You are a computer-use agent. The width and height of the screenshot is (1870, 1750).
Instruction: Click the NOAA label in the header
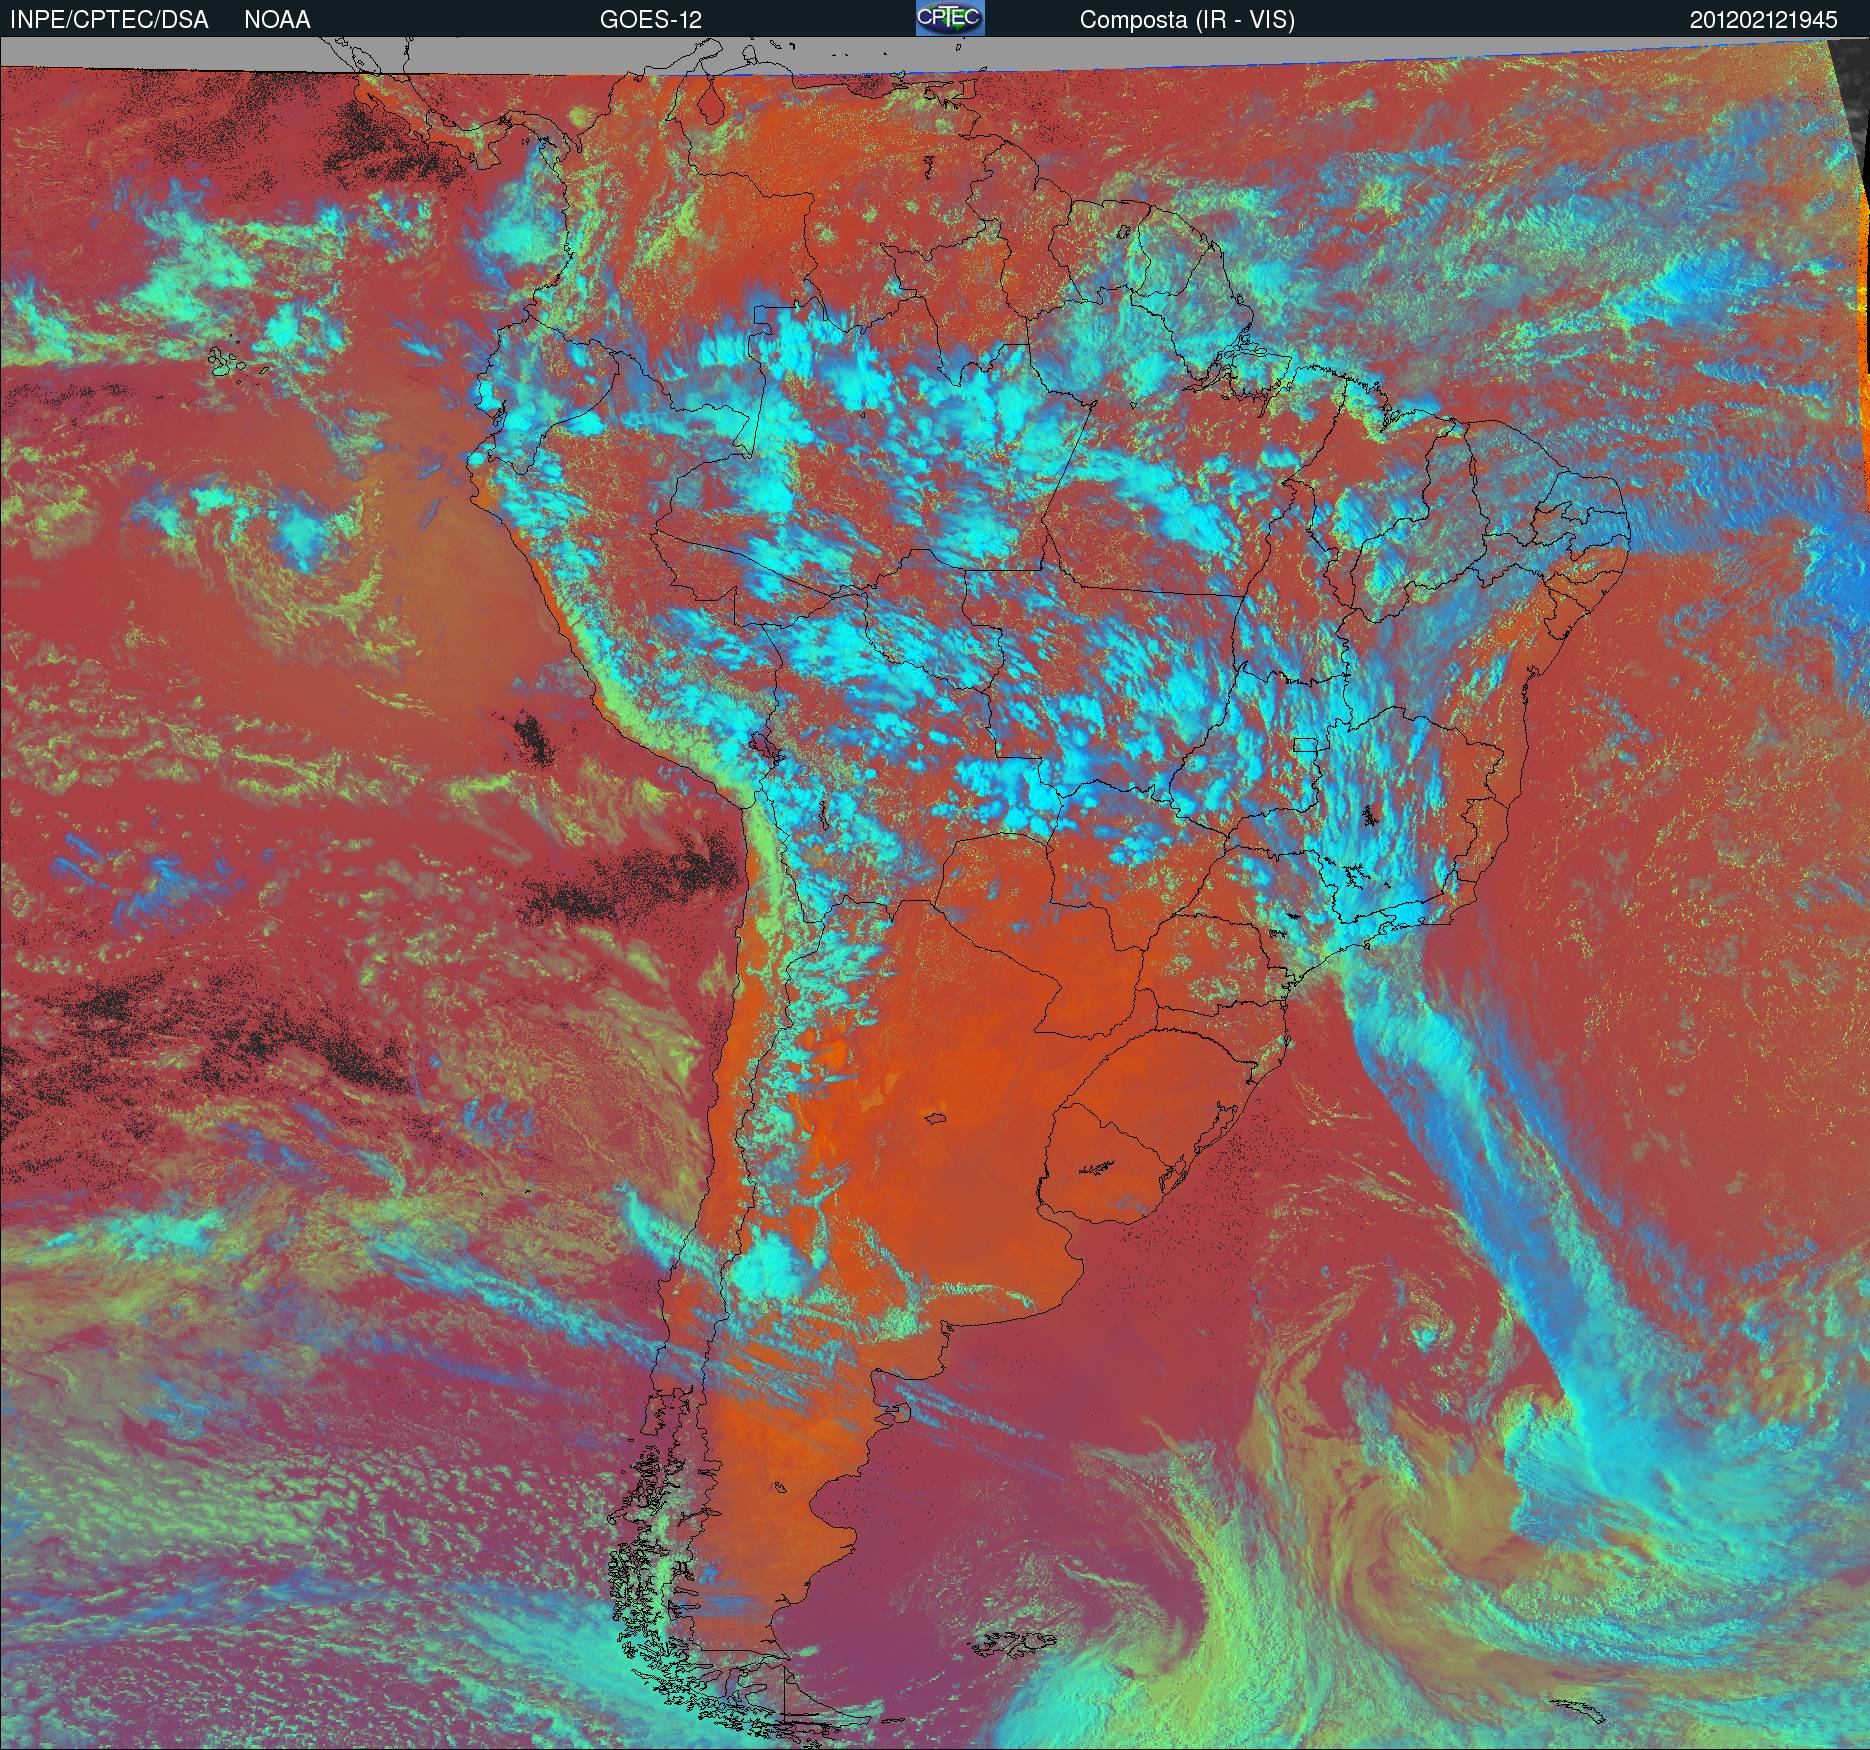coord(277,19)
